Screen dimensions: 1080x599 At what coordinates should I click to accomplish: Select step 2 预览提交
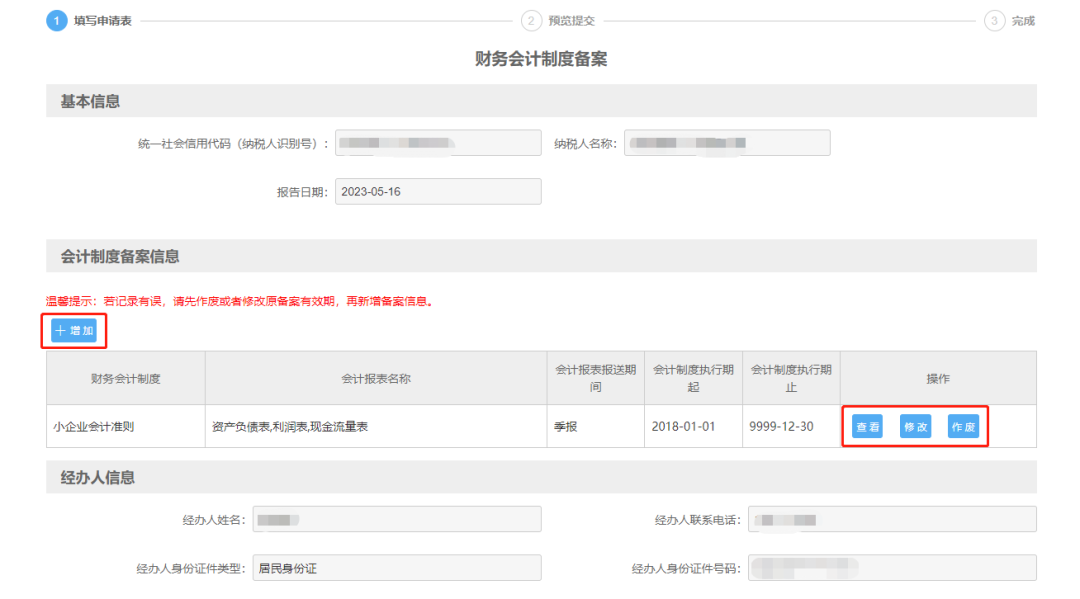(559, 21)
